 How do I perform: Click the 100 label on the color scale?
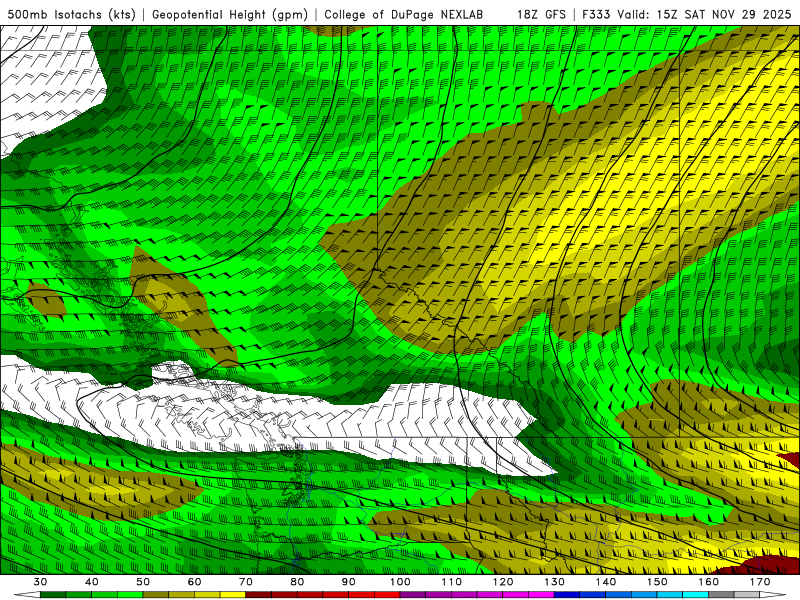pos(400,582)
